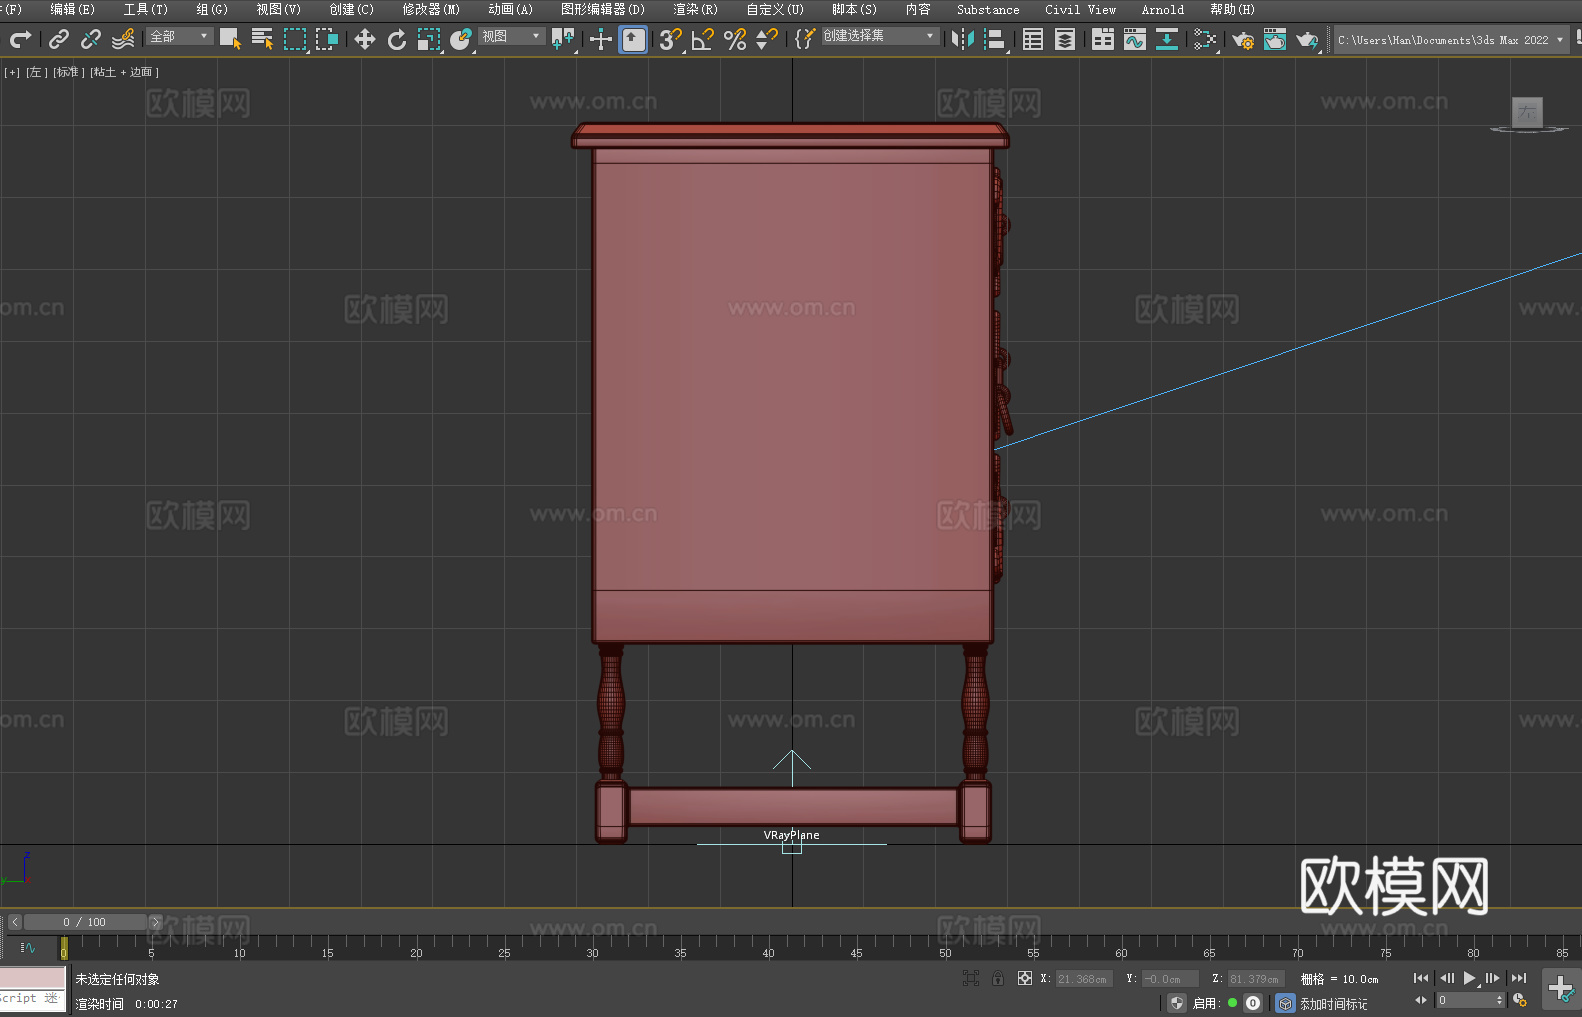Open the project path dropdown arrow
This screenshot has height=1017, width=1582.
click(x=1560, y=40)
